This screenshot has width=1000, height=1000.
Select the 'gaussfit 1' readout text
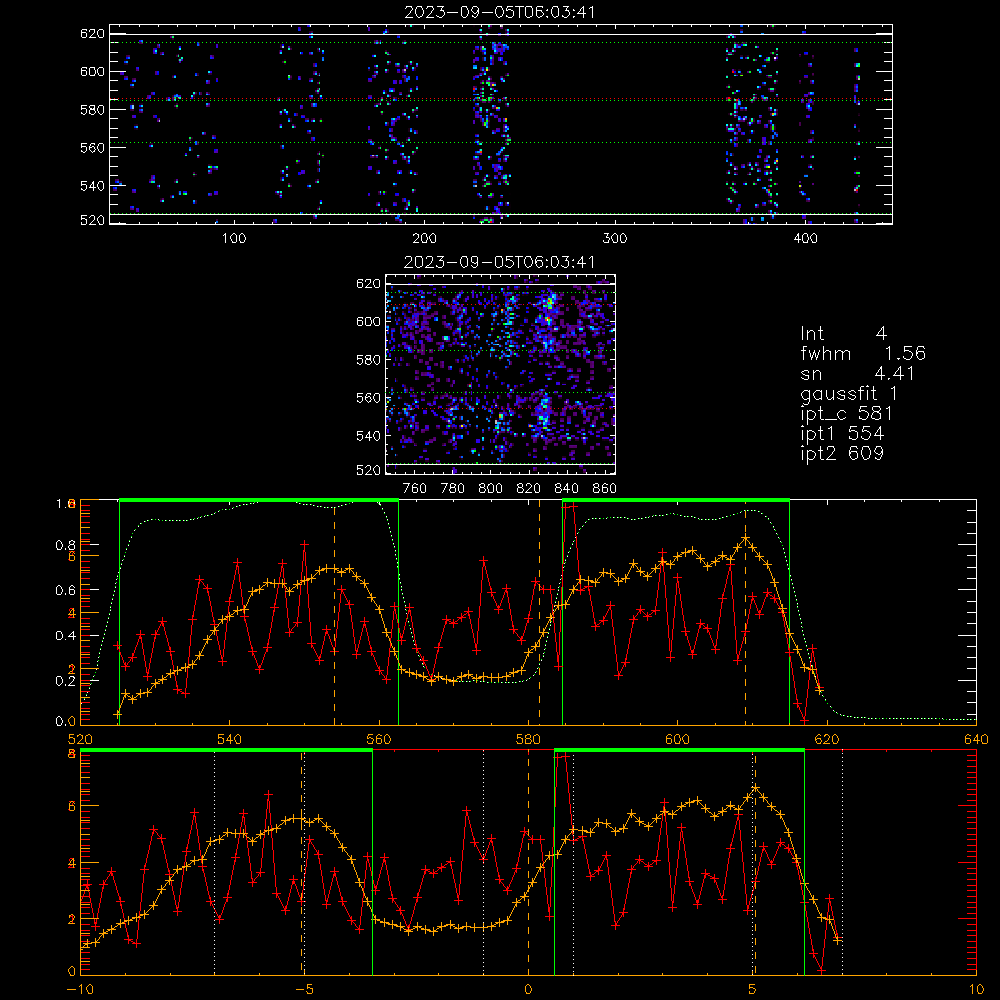[849, 393]
